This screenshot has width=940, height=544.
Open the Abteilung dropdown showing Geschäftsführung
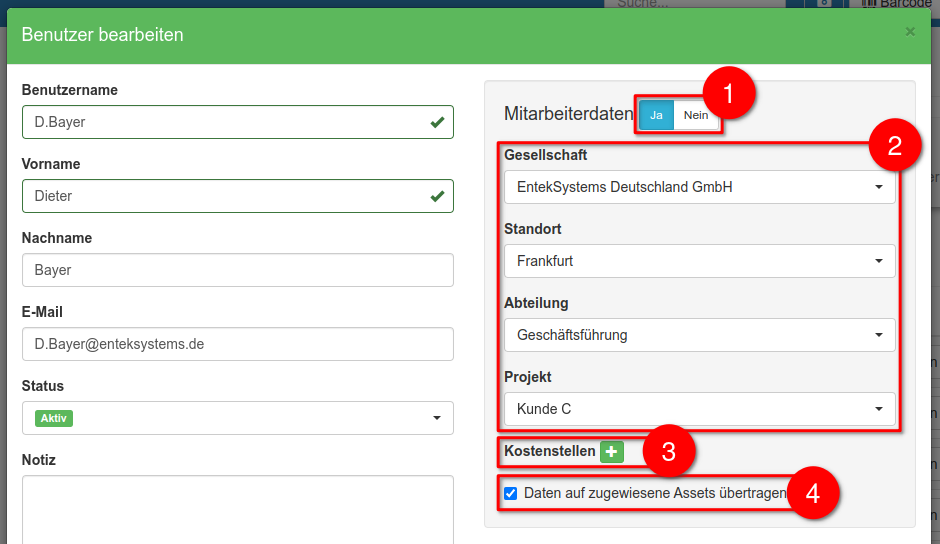(x=700, y=335)
